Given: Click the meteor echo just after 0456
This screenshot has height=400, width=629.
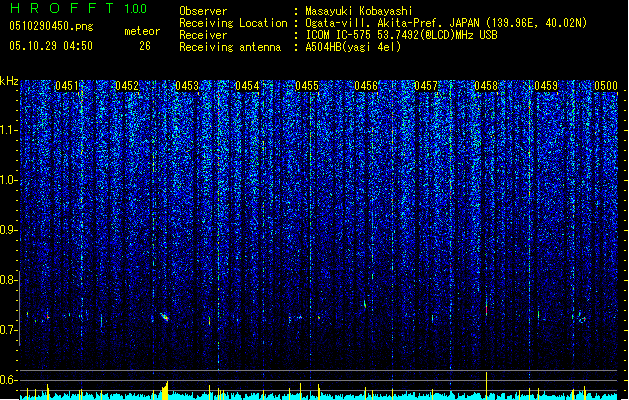Looking at the screenshot, I should click(365, 304).
